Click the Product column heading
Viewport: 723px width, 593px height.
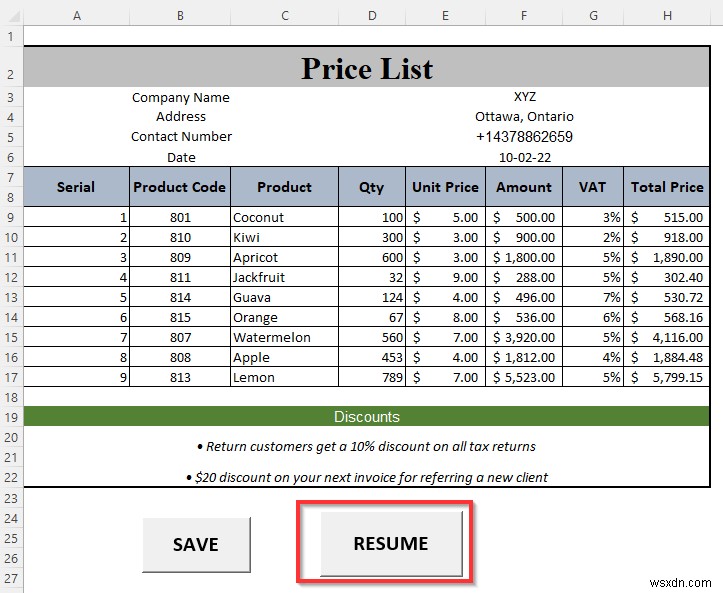[x=284, y=187]
